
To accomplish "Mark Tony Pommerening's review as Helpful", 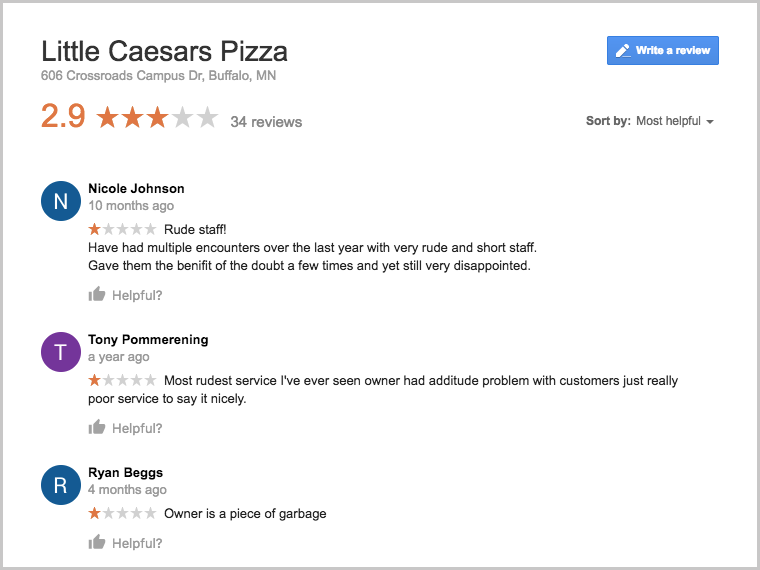I will click(137, 428).
